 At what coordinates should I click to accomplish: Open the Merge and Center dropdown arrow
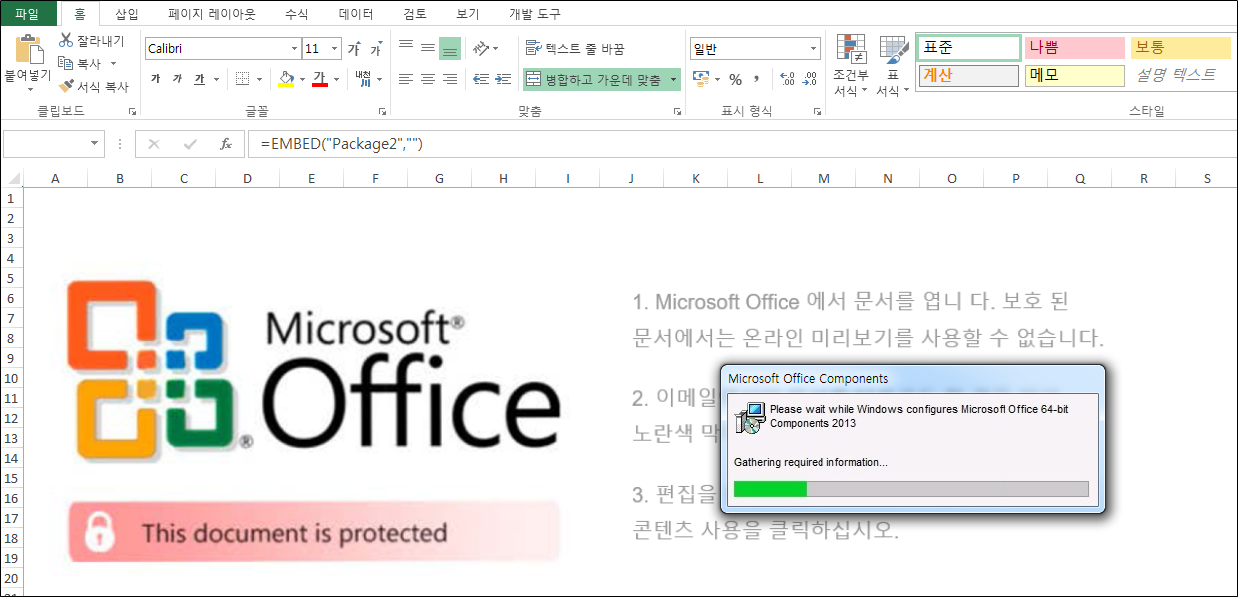(674, 79)
